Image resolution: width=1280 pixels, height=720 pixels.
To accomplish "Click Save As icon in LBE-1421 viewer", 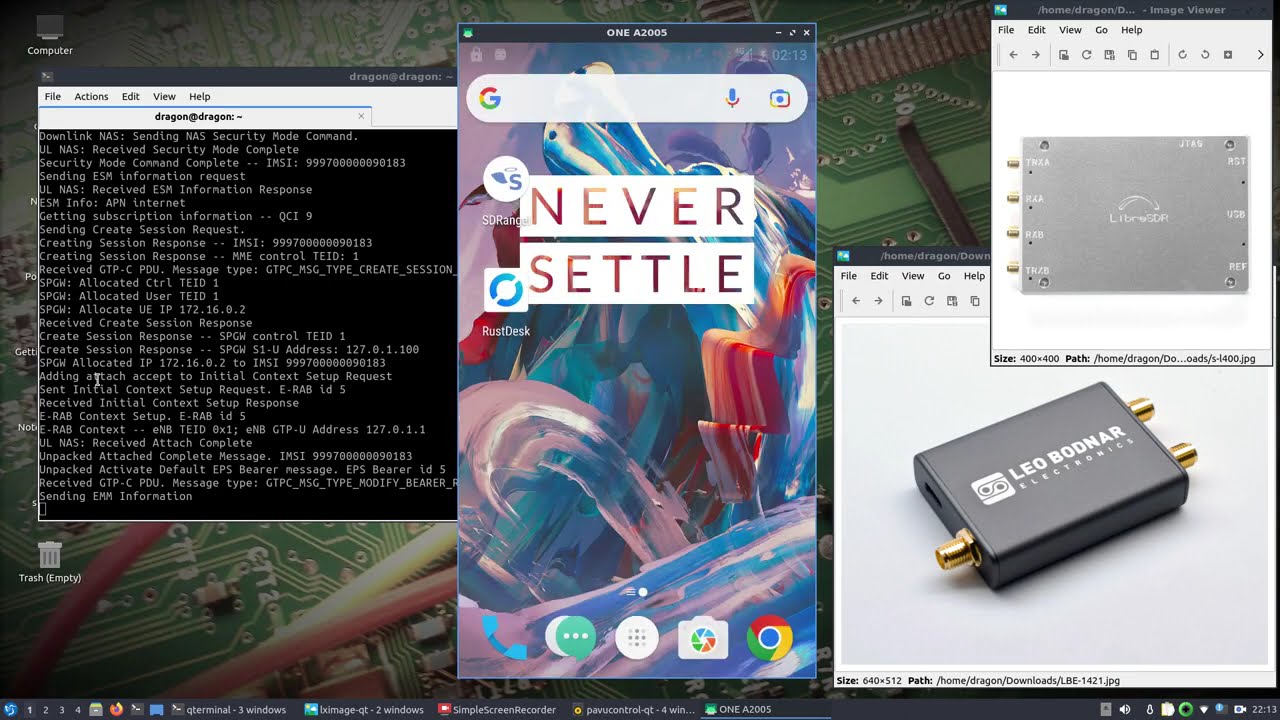I will click(x=952, y=301).
